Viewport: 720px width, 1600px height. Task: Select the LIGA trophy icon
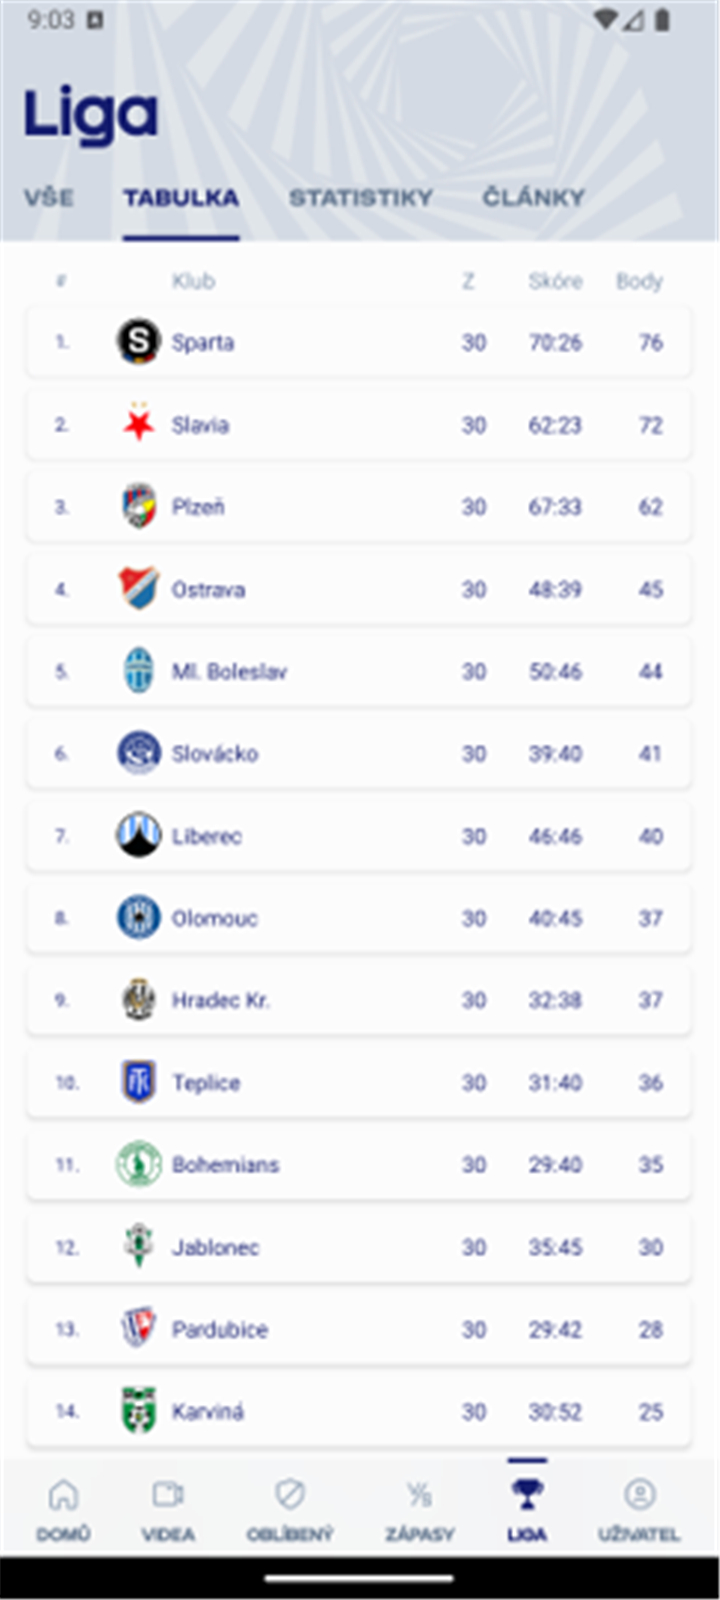click(x=527, y=1493)
